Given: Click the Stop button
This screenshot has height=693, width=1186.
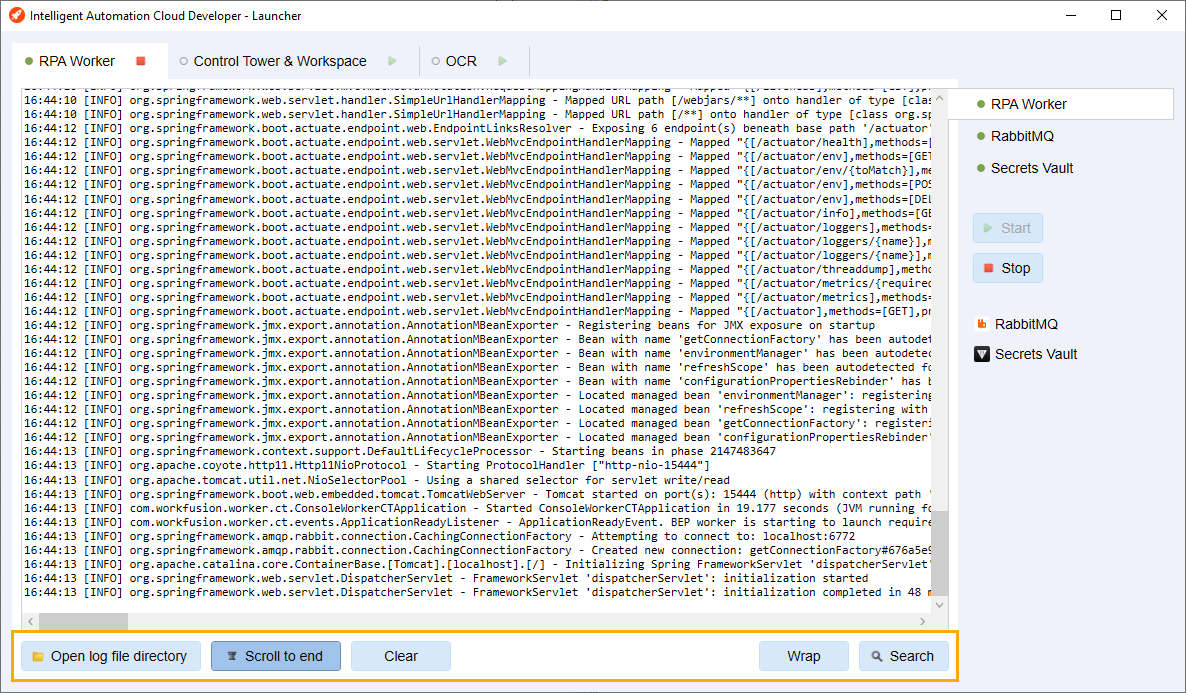Looking at the screenshot, I should [x=1007, y=268].
